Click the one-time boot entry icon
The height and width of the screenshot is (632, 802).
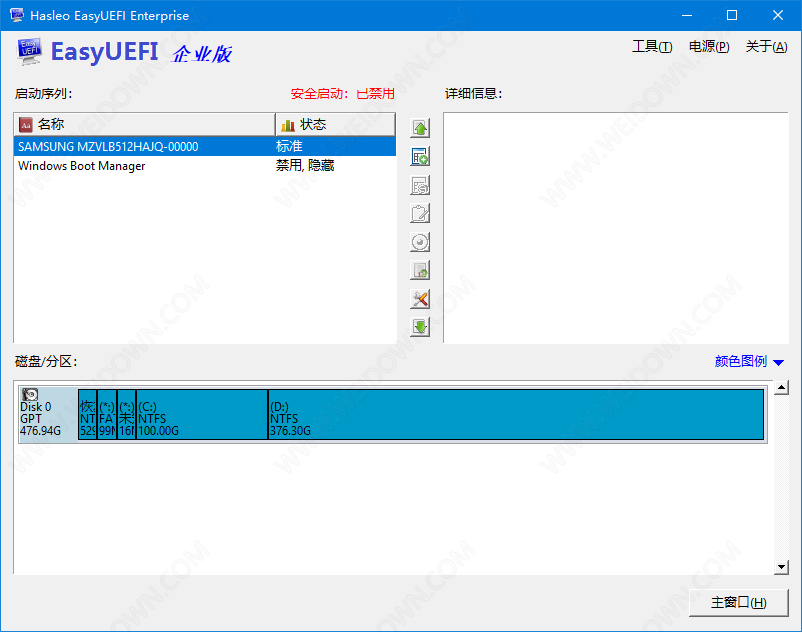pyautogui.click(x=420, y=242)
